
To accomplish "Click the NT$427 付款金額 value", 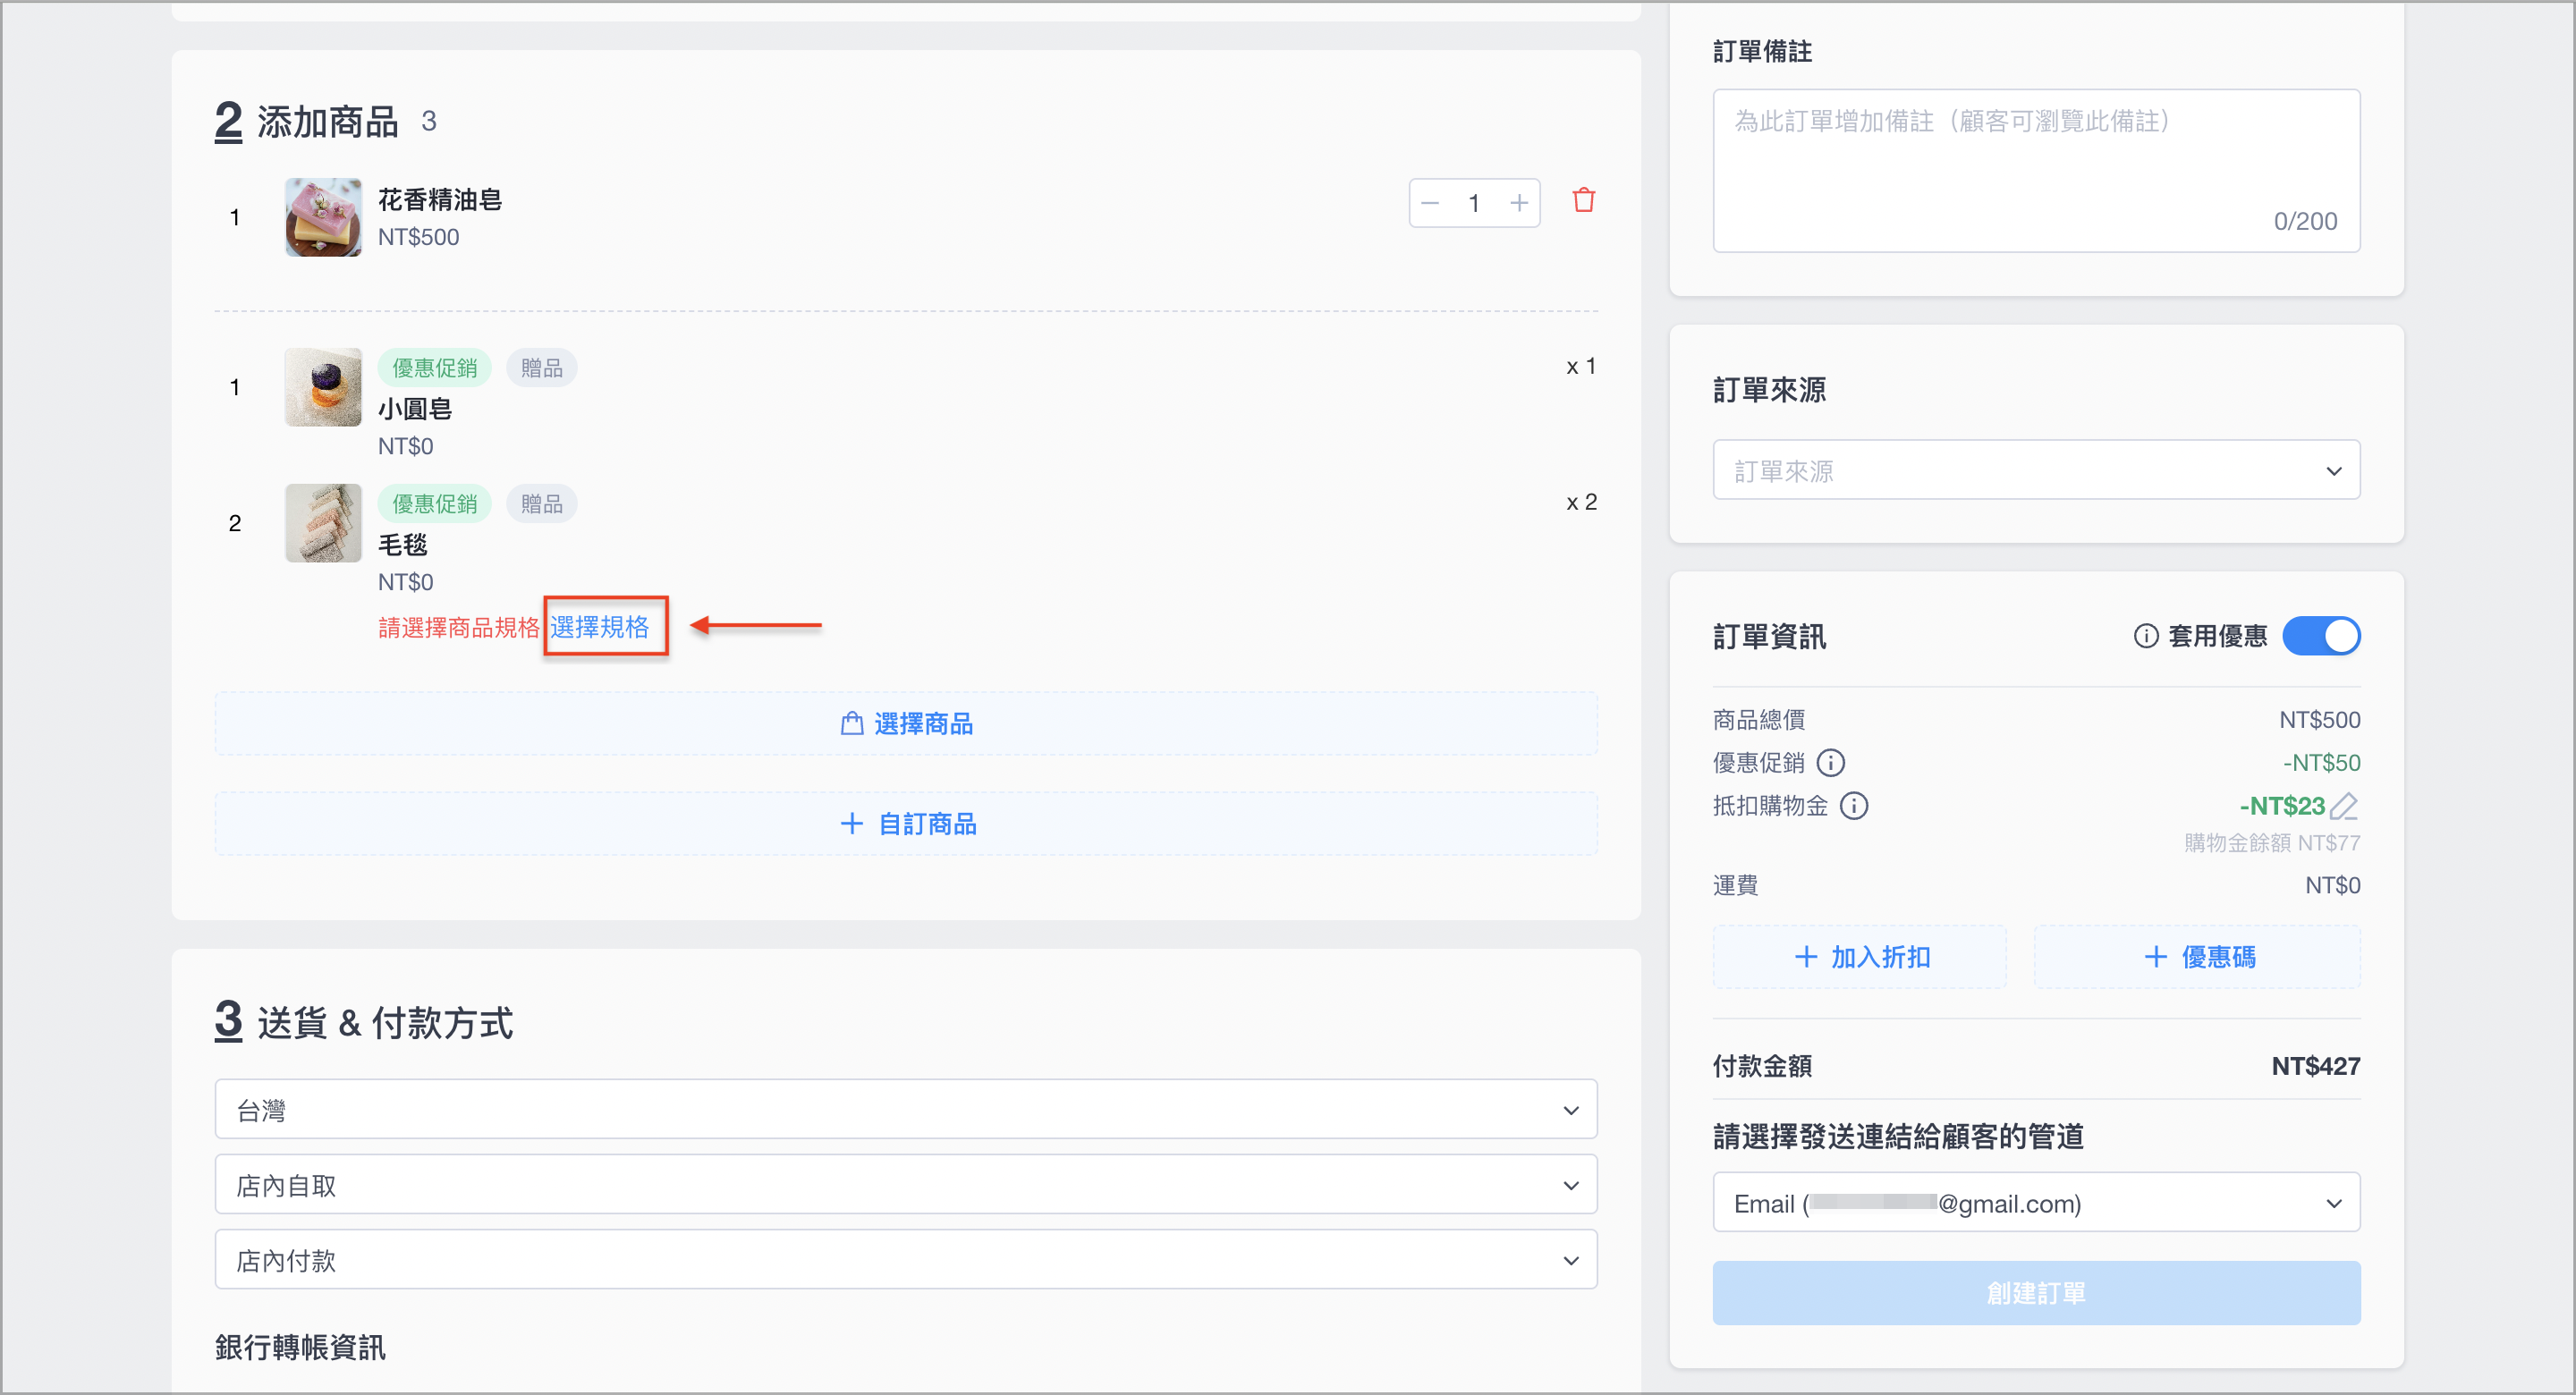I will point(2315,1066).
